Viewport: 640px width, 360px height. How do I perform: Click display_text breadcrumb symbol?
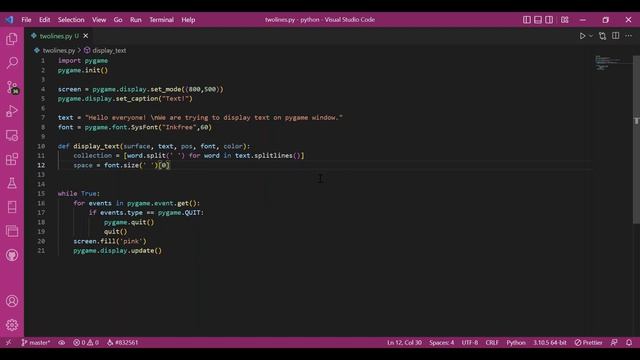click(x=109, y=51)
